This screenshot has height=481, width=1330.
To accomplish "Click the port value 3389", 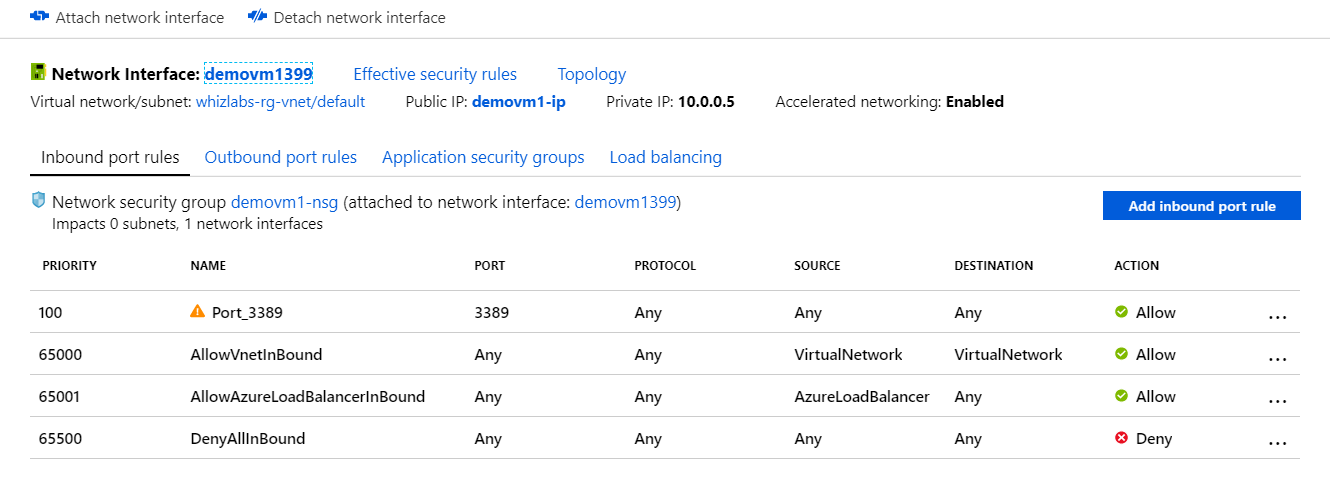I will tap(492, 312).
